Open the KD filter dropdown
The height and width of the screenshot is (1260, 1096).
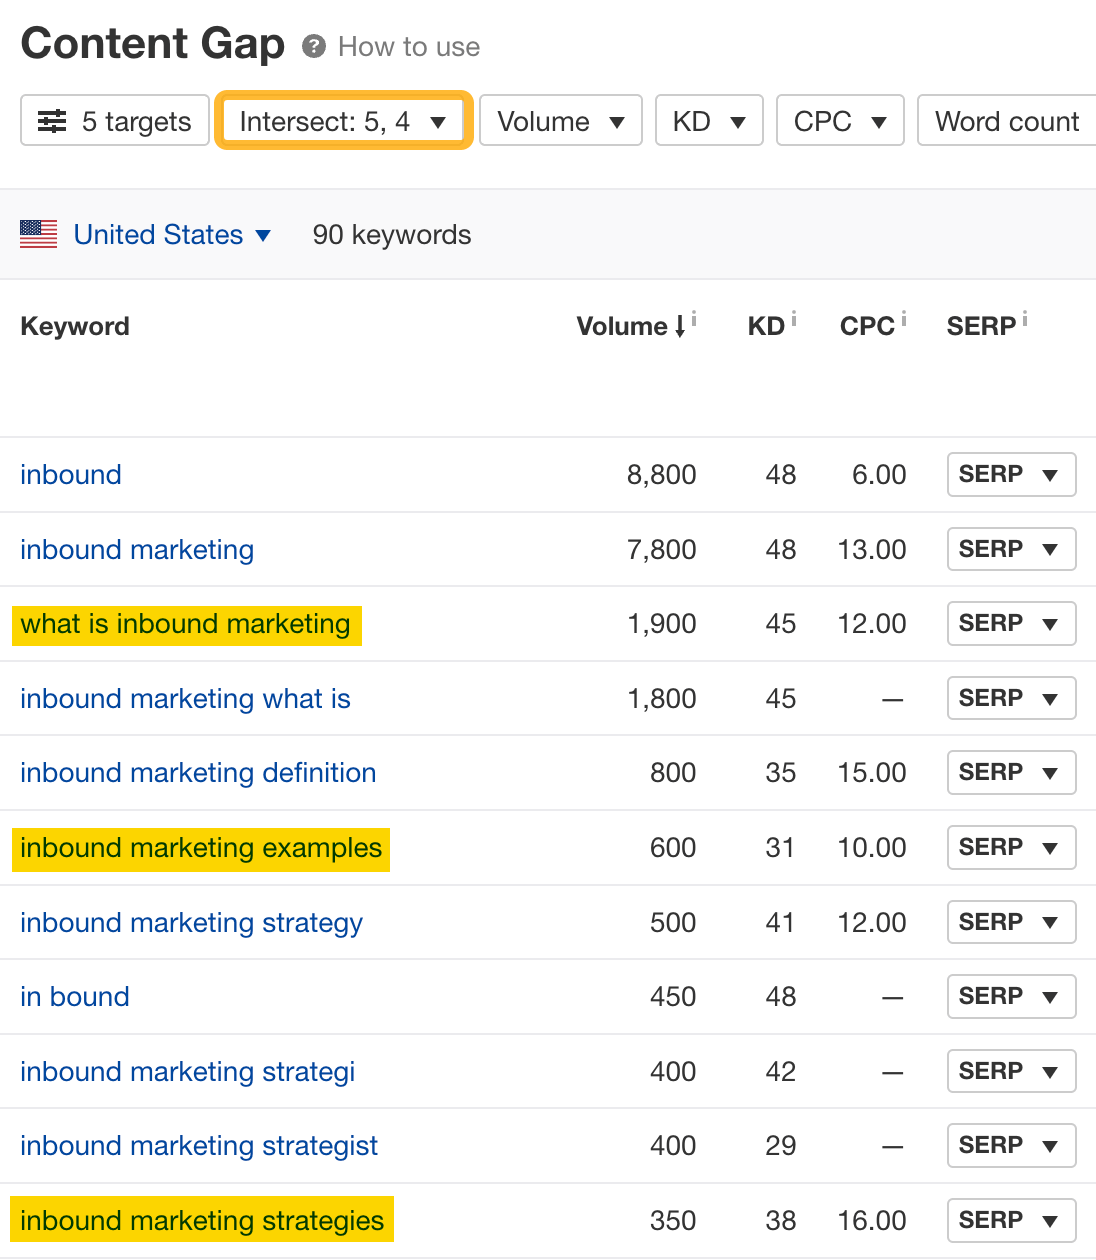tap(709, 120)
